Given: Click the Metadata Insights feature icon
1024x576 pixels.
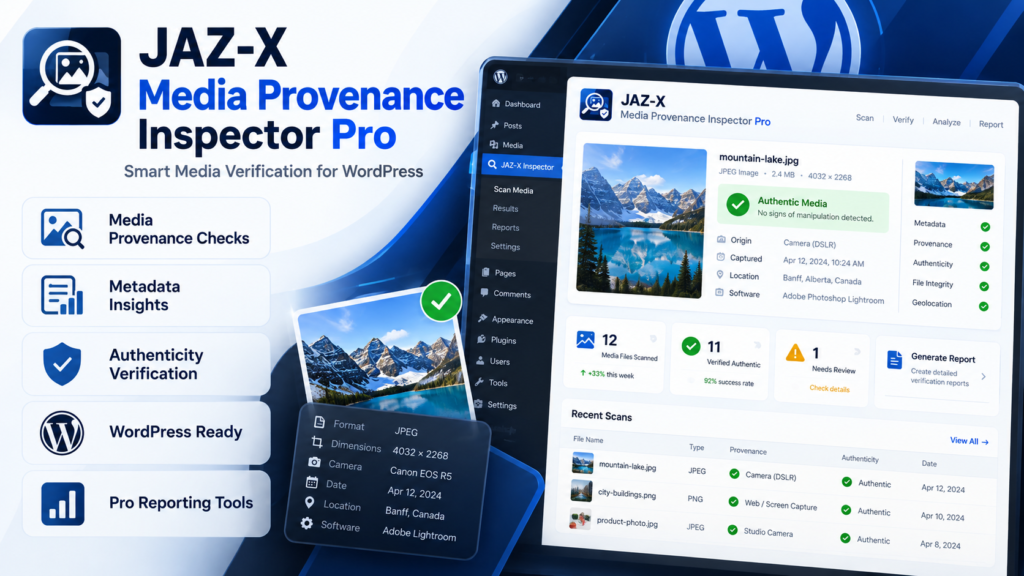Looking at the screenshot, I should click(x=62, y=295).
